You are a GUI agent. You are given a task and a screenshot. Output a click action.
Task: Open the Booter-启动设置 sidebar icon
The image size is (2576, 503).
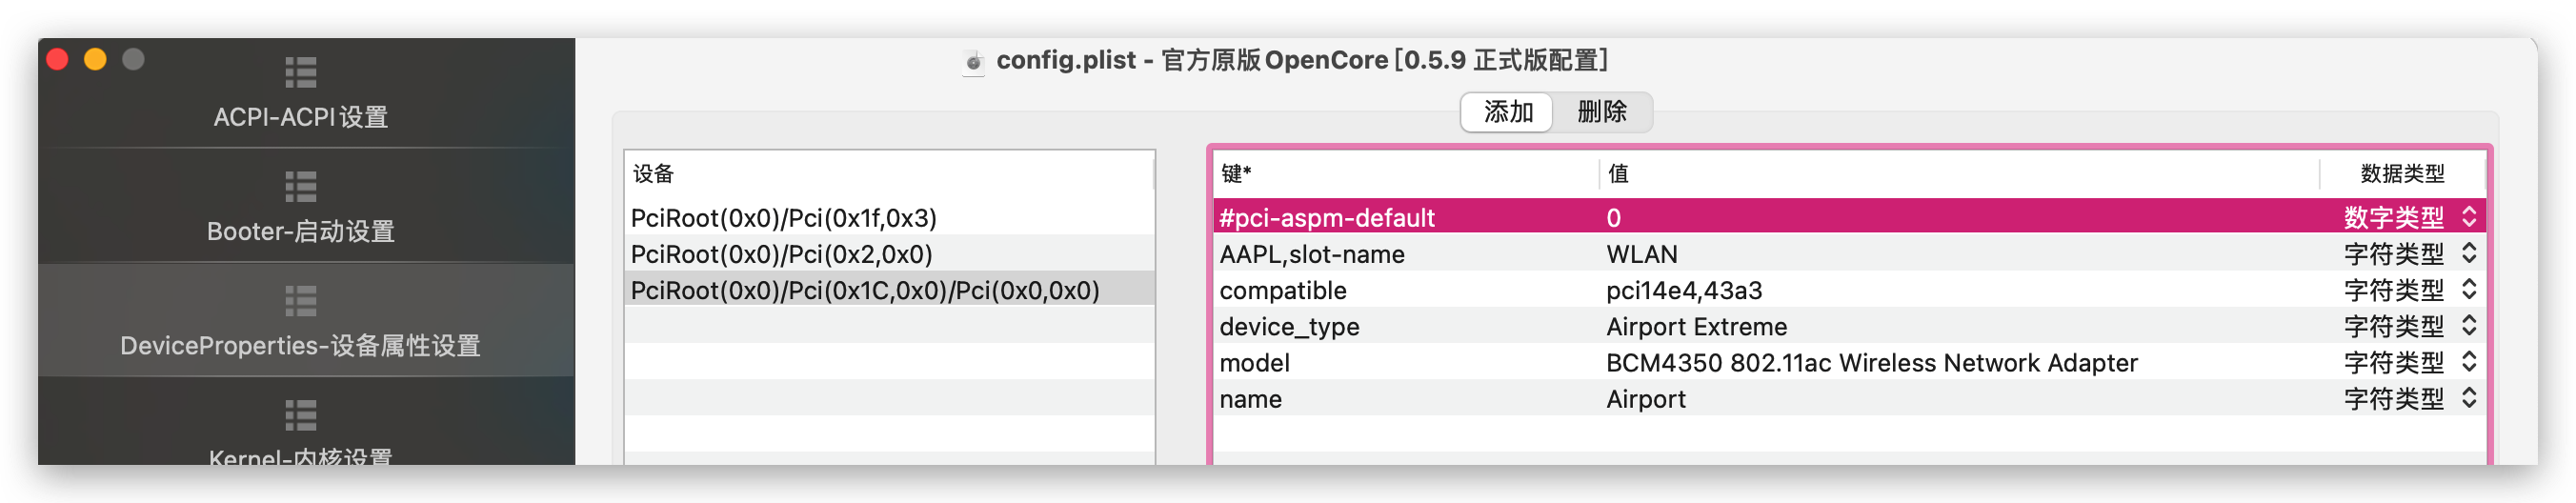(x=301, y=187)
